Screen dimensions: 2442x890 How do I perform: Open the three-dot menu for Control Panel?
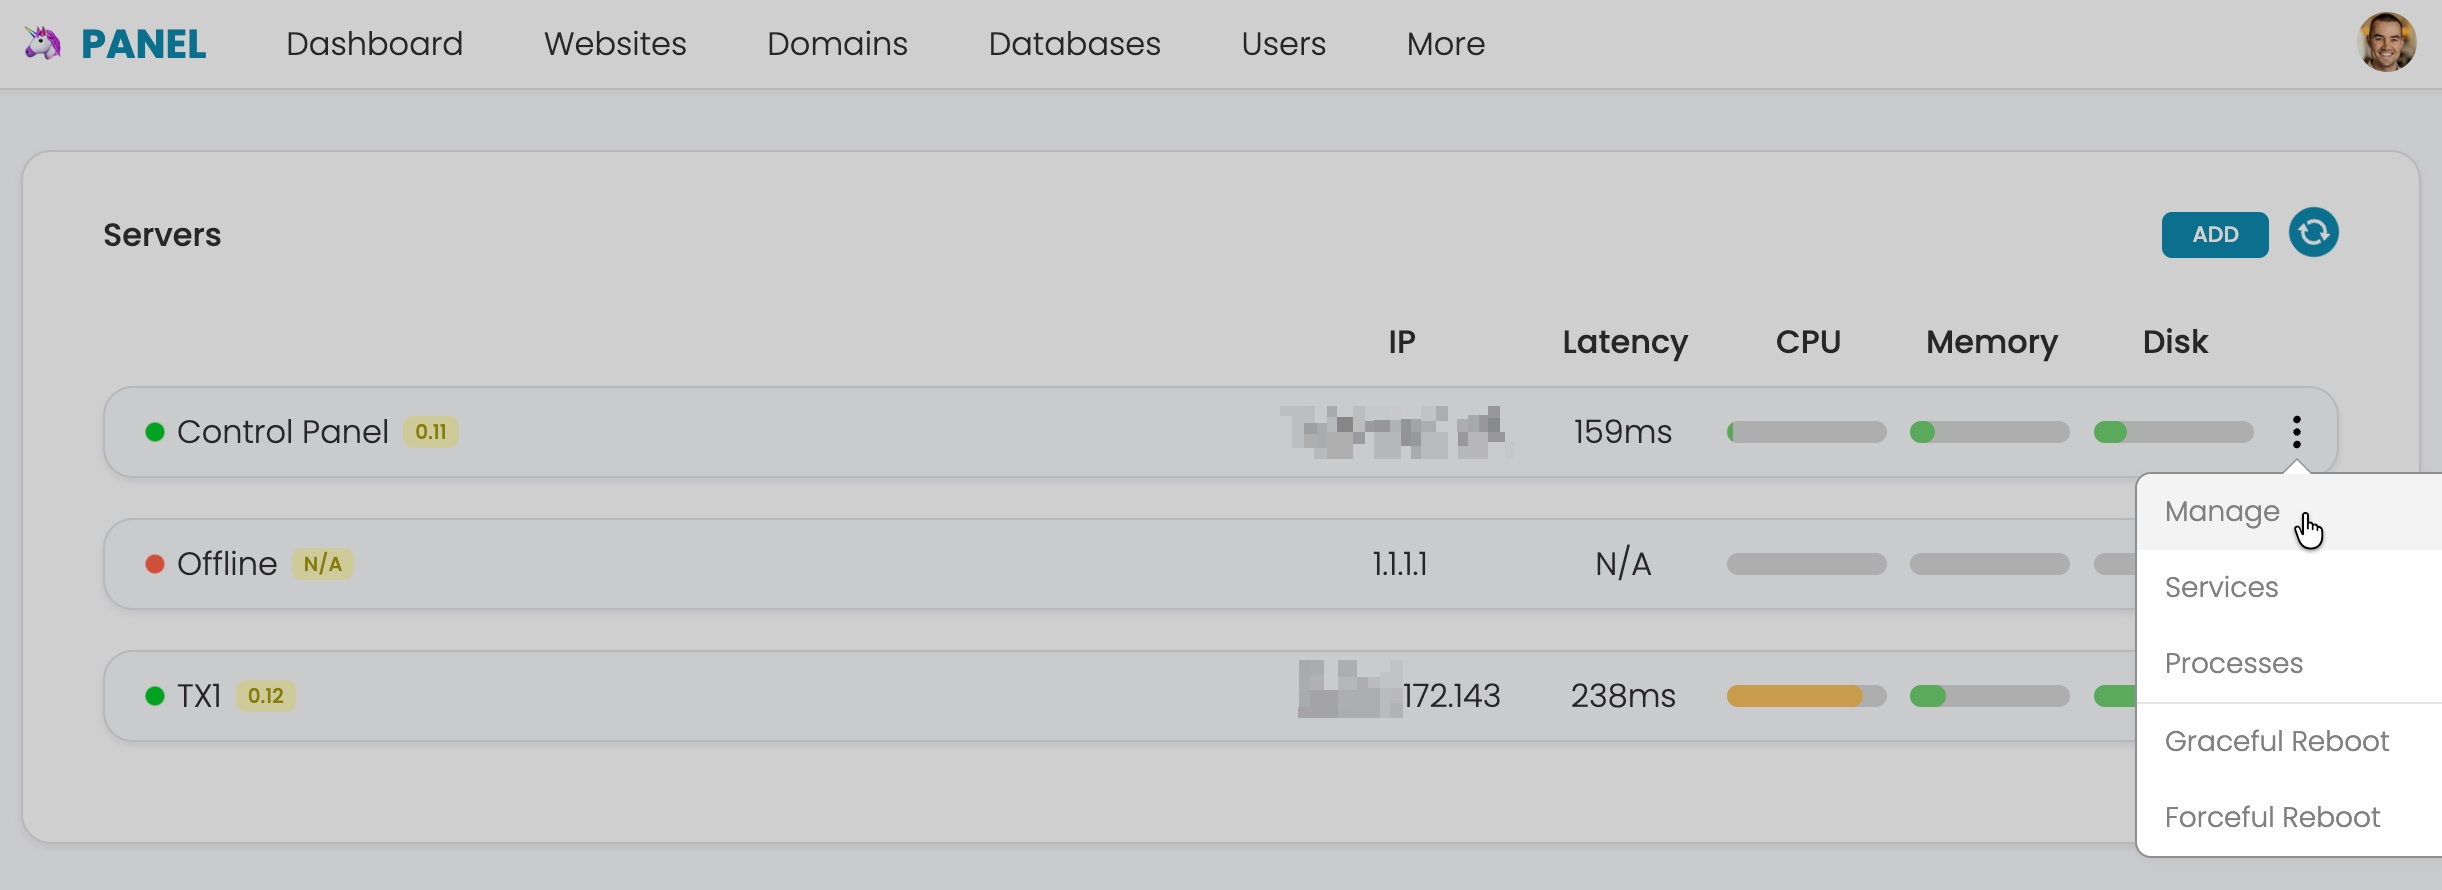pyautogui.click(x=2296, y=432)
